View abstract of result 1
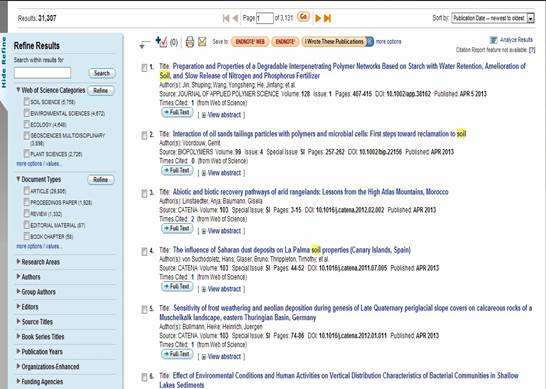546x389 pixels. click(x=224, y=115)
